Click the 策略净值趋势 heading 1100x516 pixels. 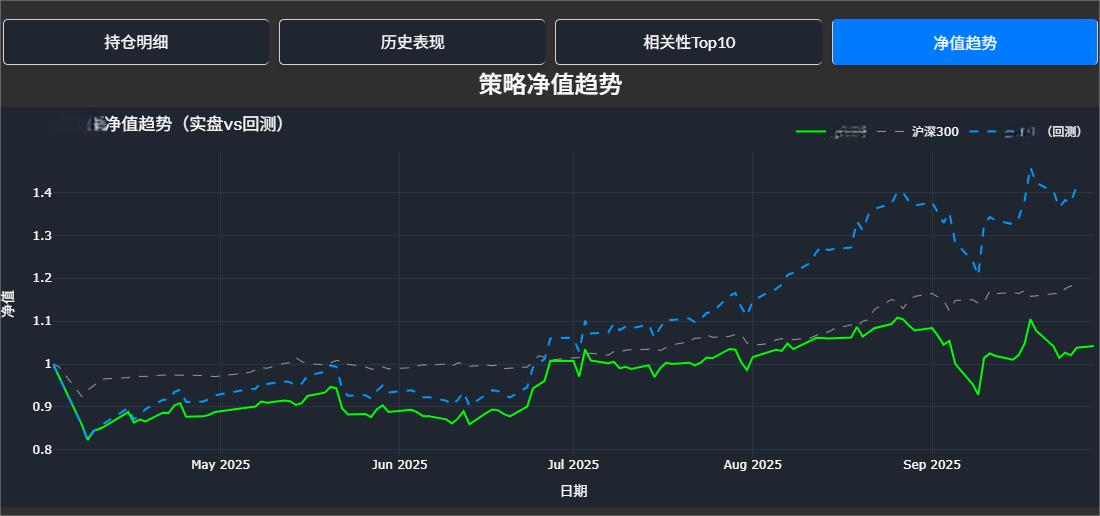tap(550, 85)
